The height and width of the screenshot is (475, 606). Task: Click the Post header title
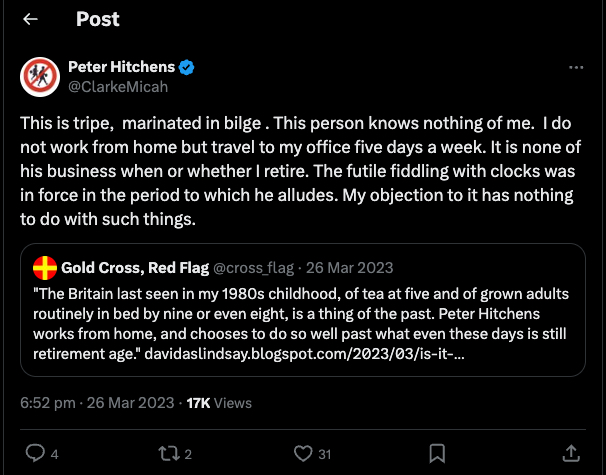click(97, 19)
